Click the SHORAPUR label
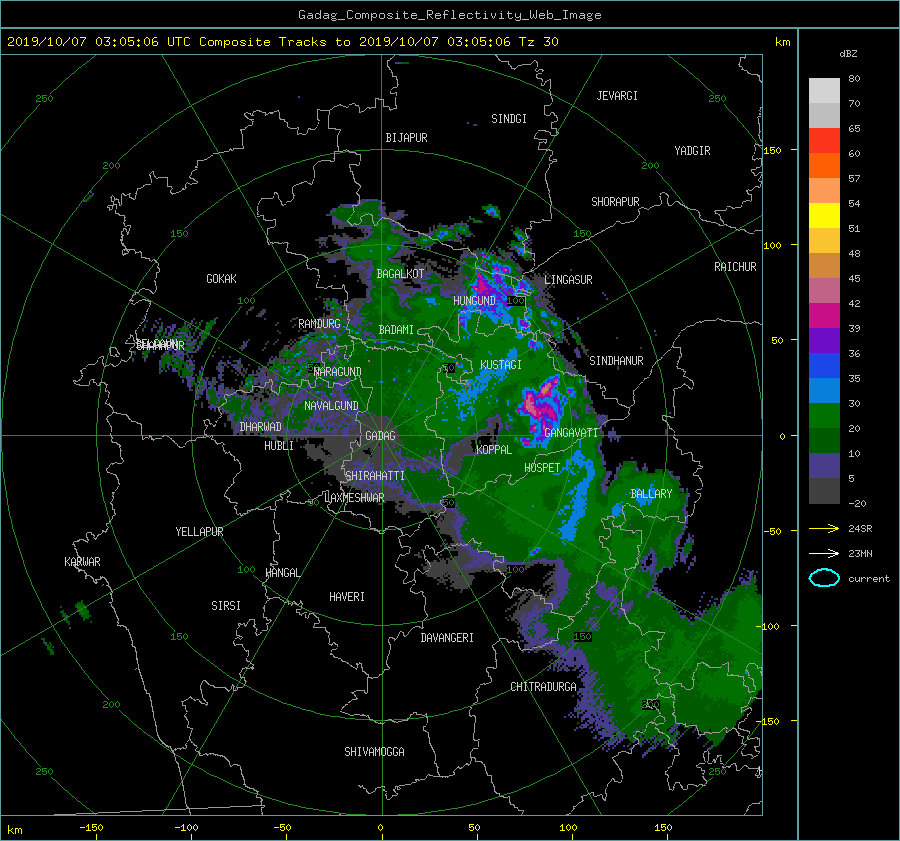Viewport: 900px width, 841px height. [x=615, y=201]
